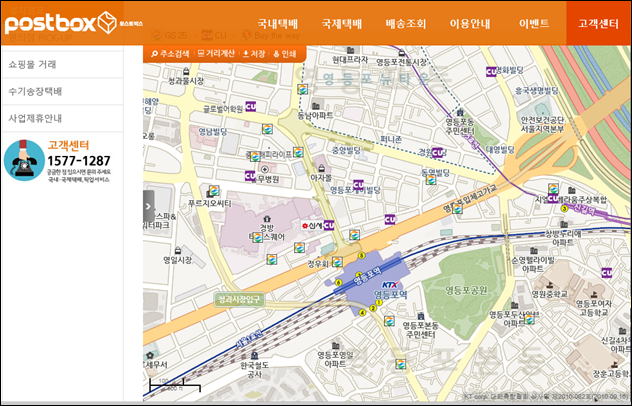Click the customer center telephone icon
Image resolution: width=632 pixels, height=406 pixels.
point(24,160)
